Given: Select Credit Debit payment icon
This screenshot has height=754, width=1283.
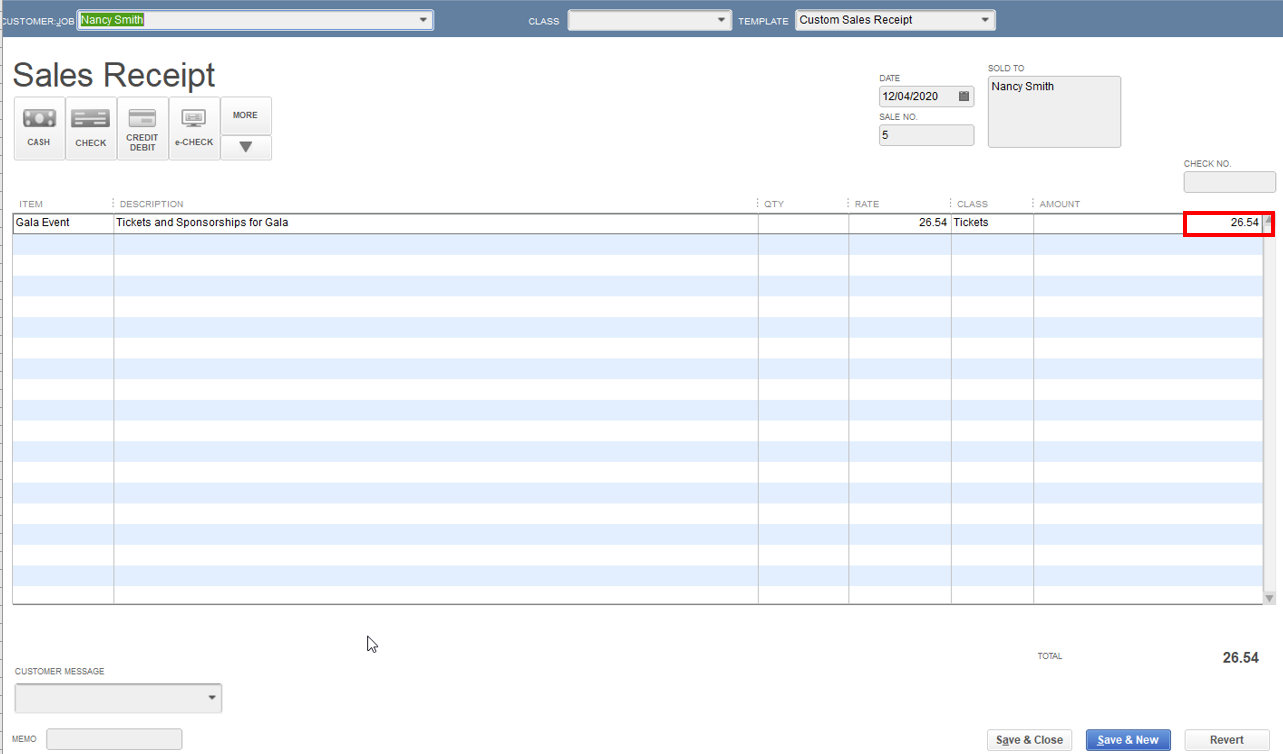Looking at the screenshot, I should coord(142,128).
